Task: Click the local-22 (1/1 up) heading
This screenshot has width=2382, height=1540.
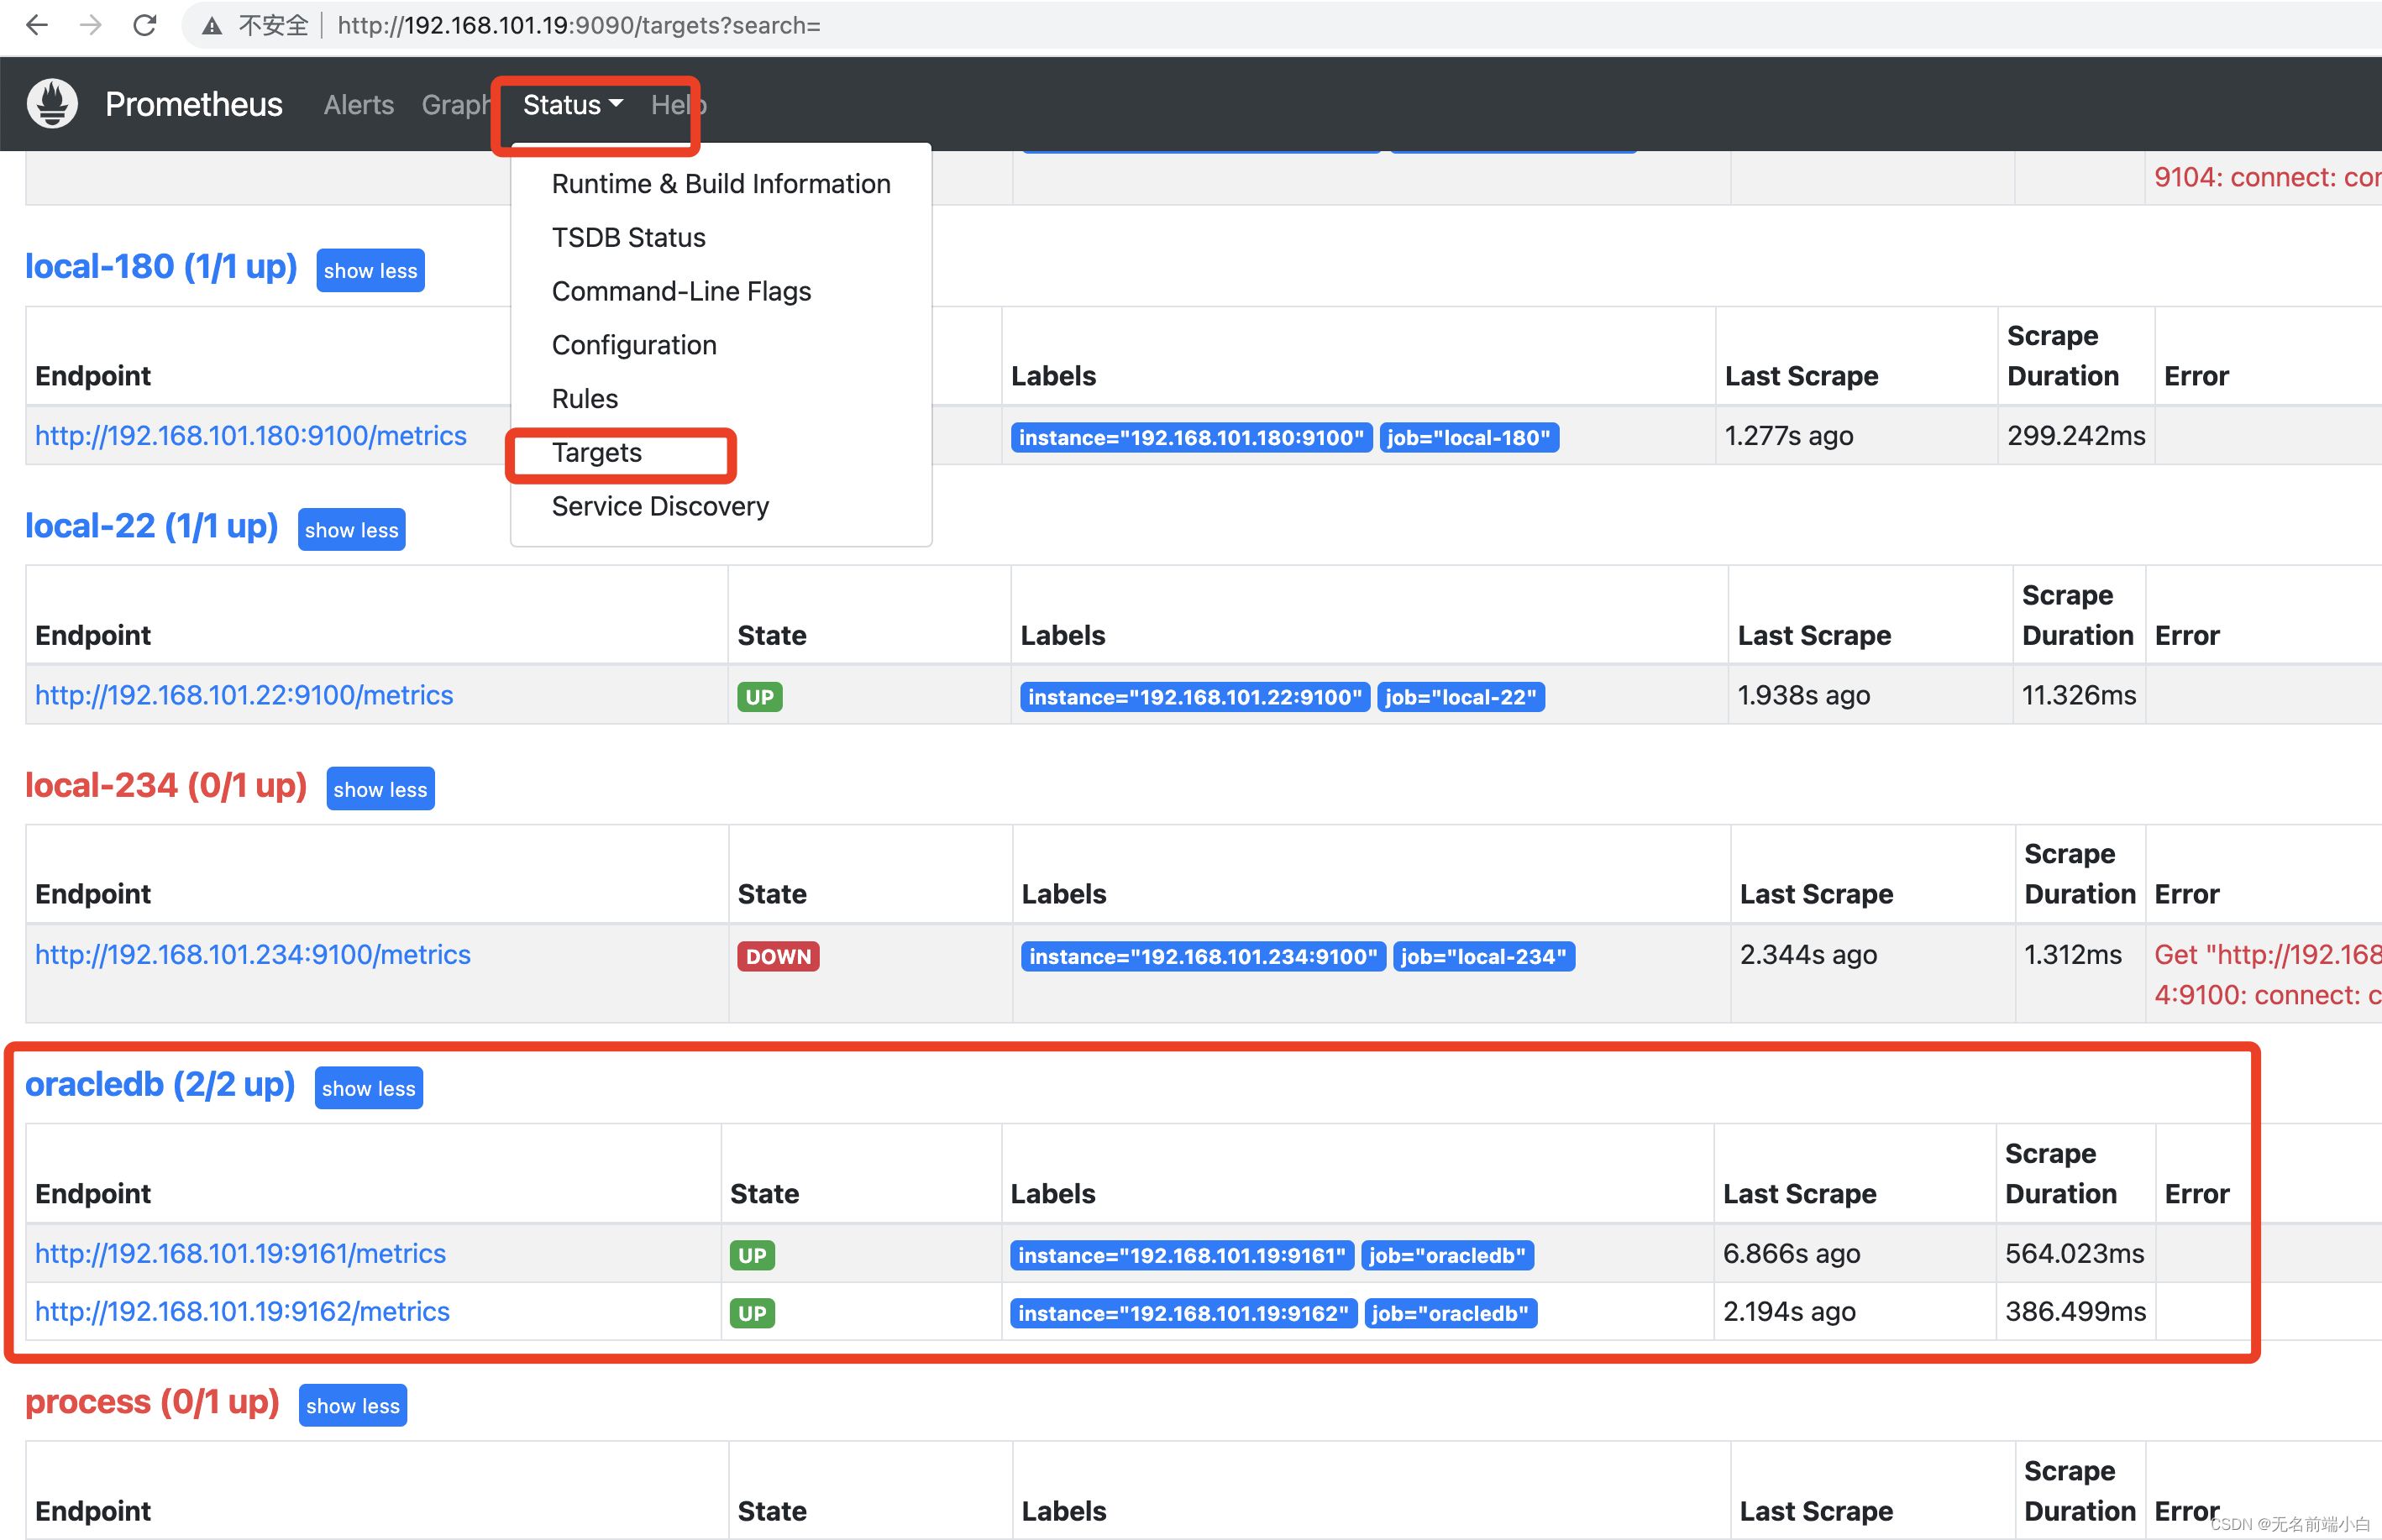Action: [x=151, y=525]
